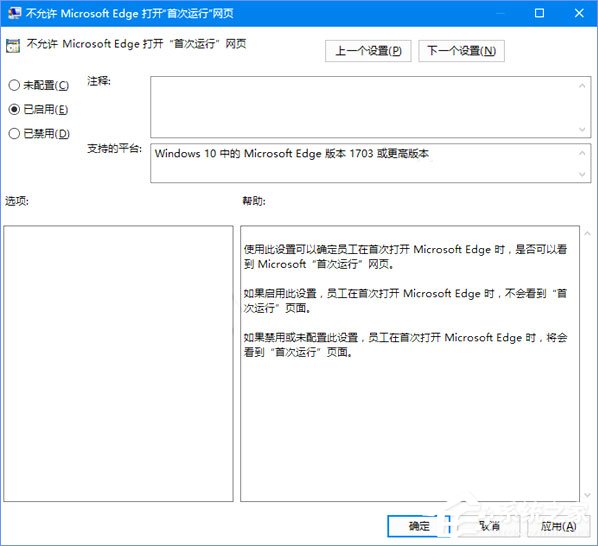Click the policy heading 不允许 Microsoft Edge 打开
This screenshot has height=546, width=598.
tap(136, 44)
